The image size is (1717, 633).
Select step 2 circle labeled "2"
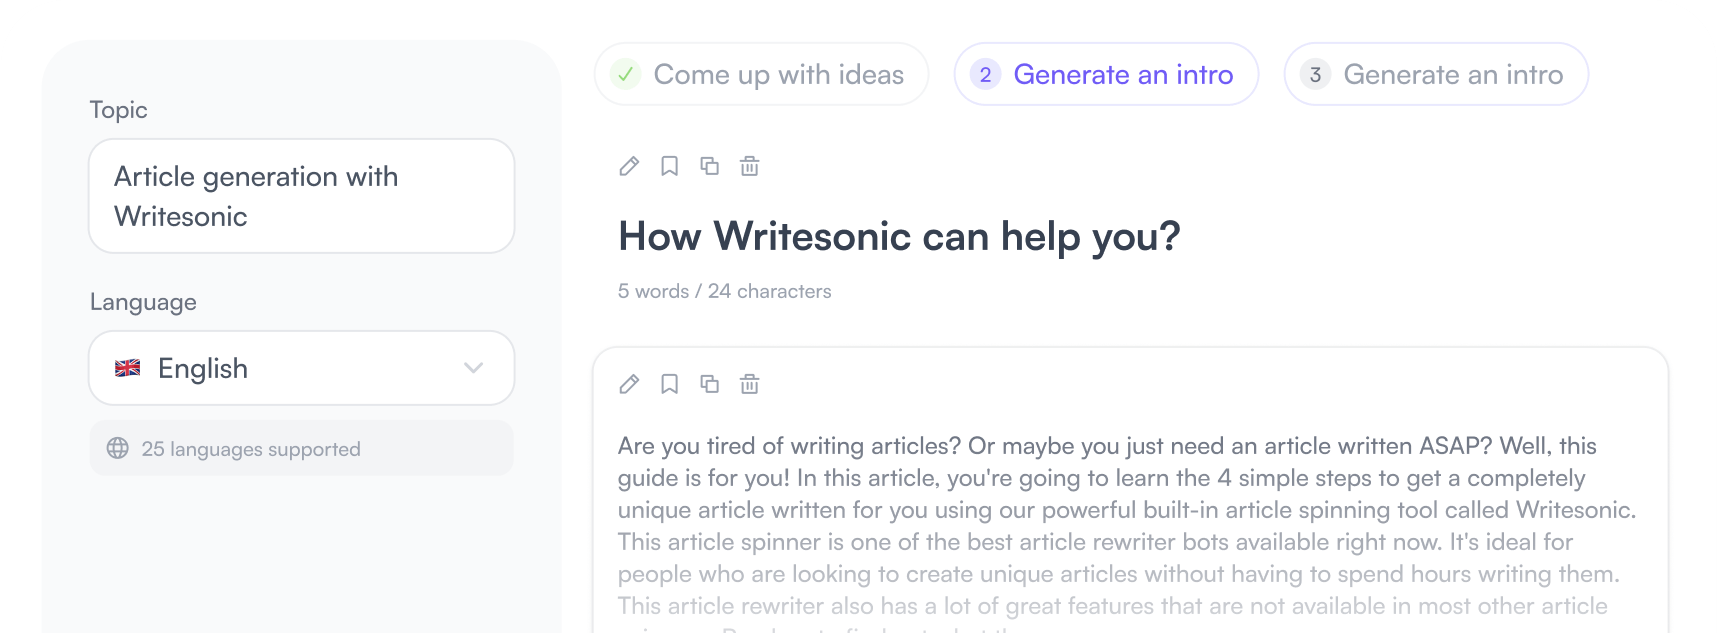click(984, 74)
